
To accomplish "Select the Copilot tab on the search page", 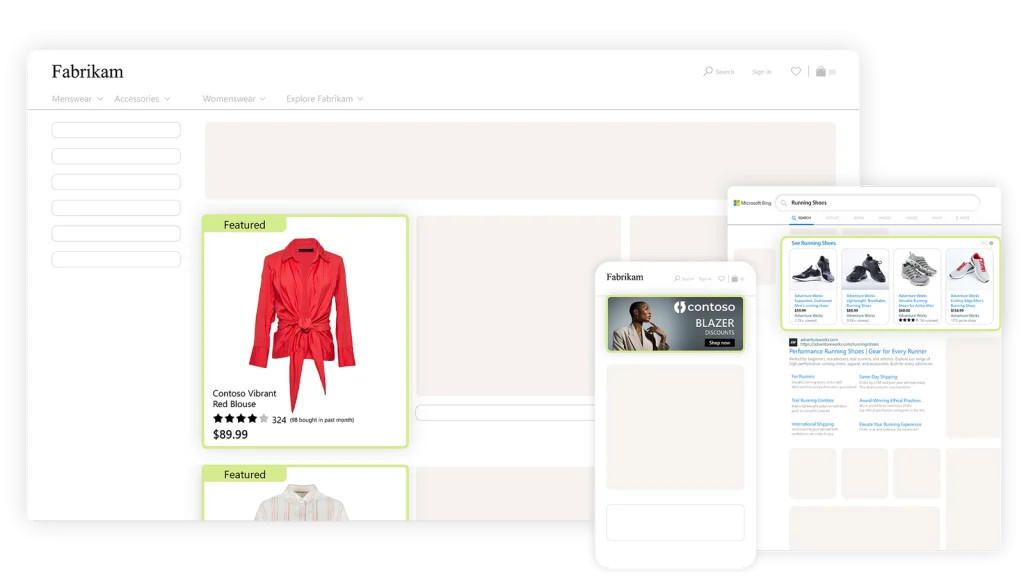I will pyautogui.click(x=831, y=218).
